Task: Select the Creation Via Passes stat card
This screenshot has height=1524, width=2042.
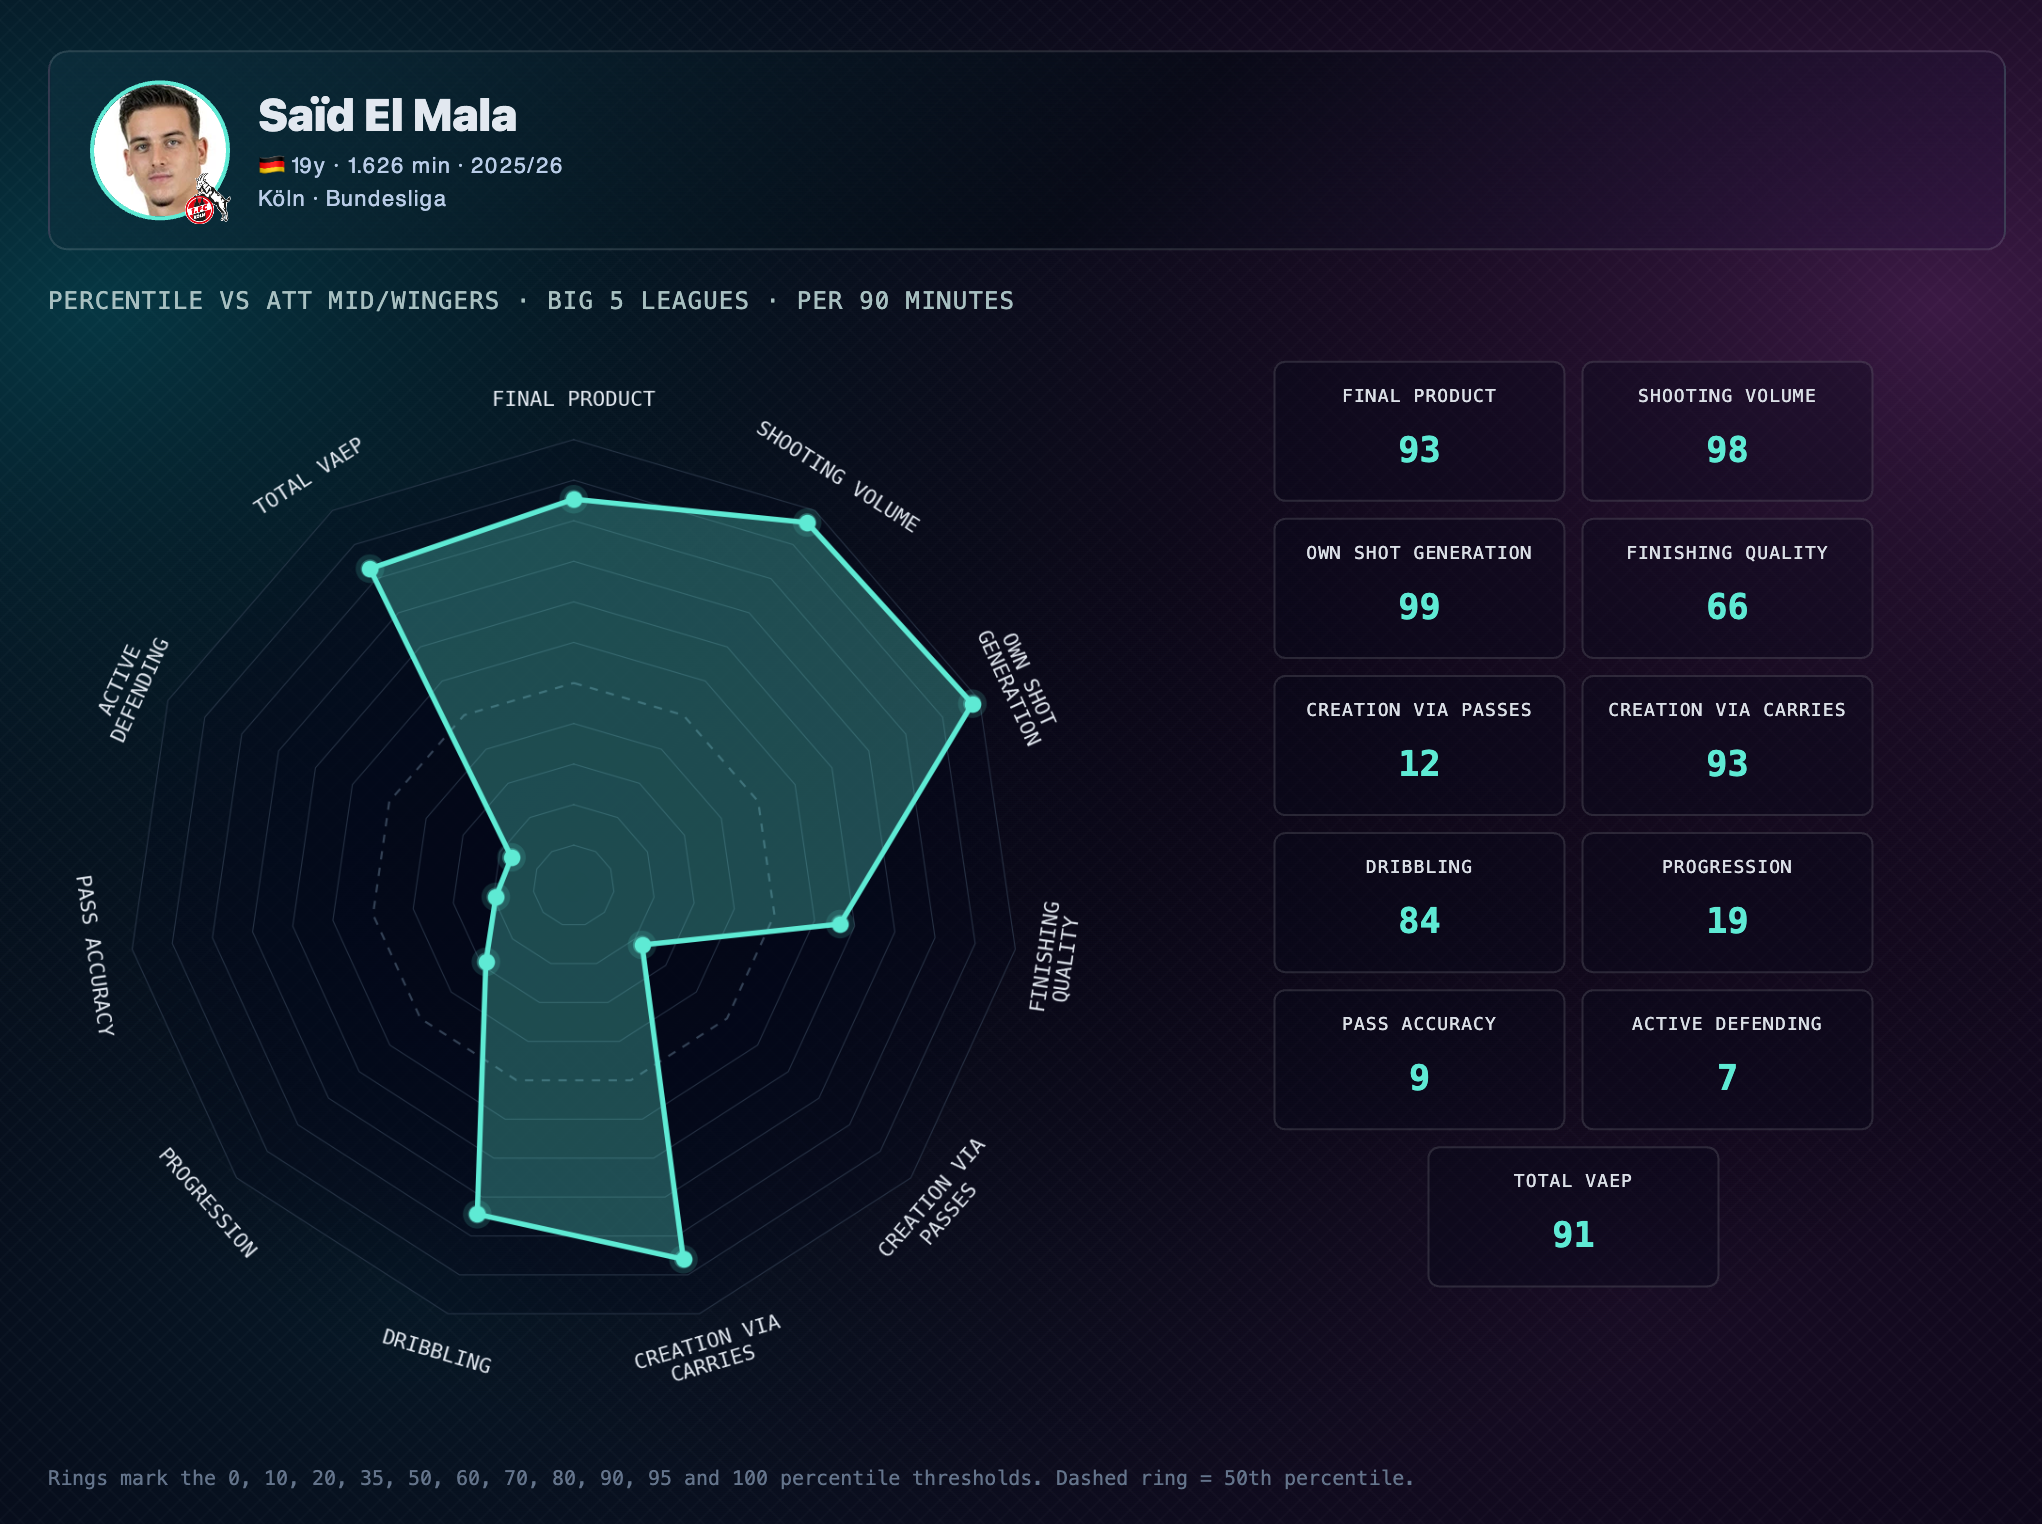Action: (x=1418, y=745)
